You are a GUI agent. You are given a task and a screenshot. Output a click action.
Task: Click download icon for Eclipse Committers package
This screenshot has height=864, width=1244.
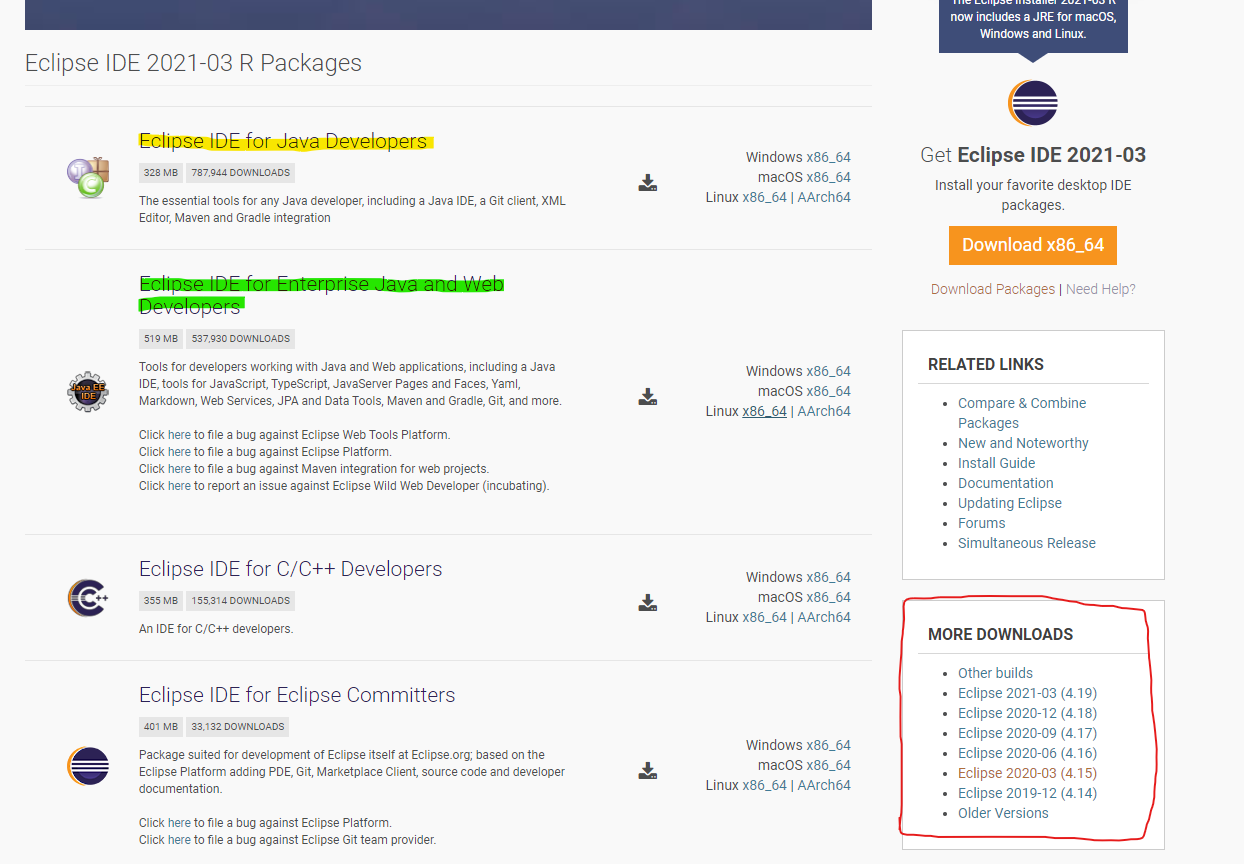pos(648,770)
